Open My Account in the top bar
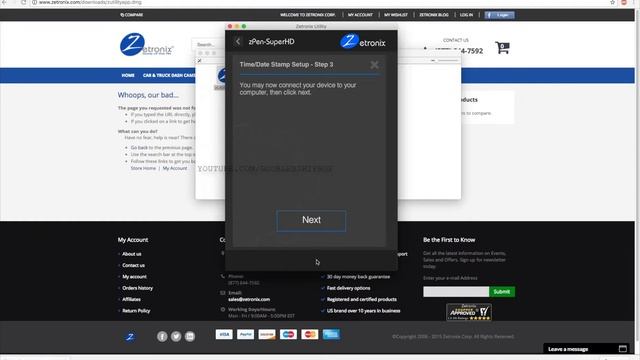This screenshot has height=360, width=640. [x=360, y=15]
